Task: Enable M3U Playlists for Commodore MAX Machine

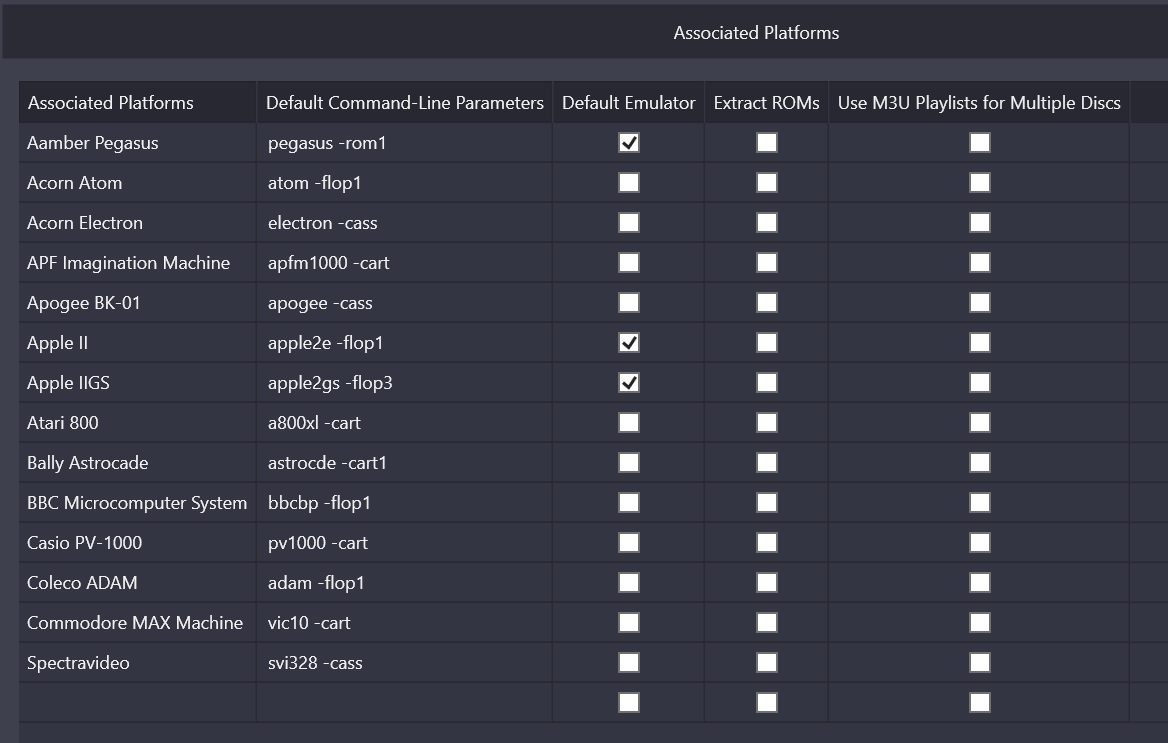Action: point(980,623)
